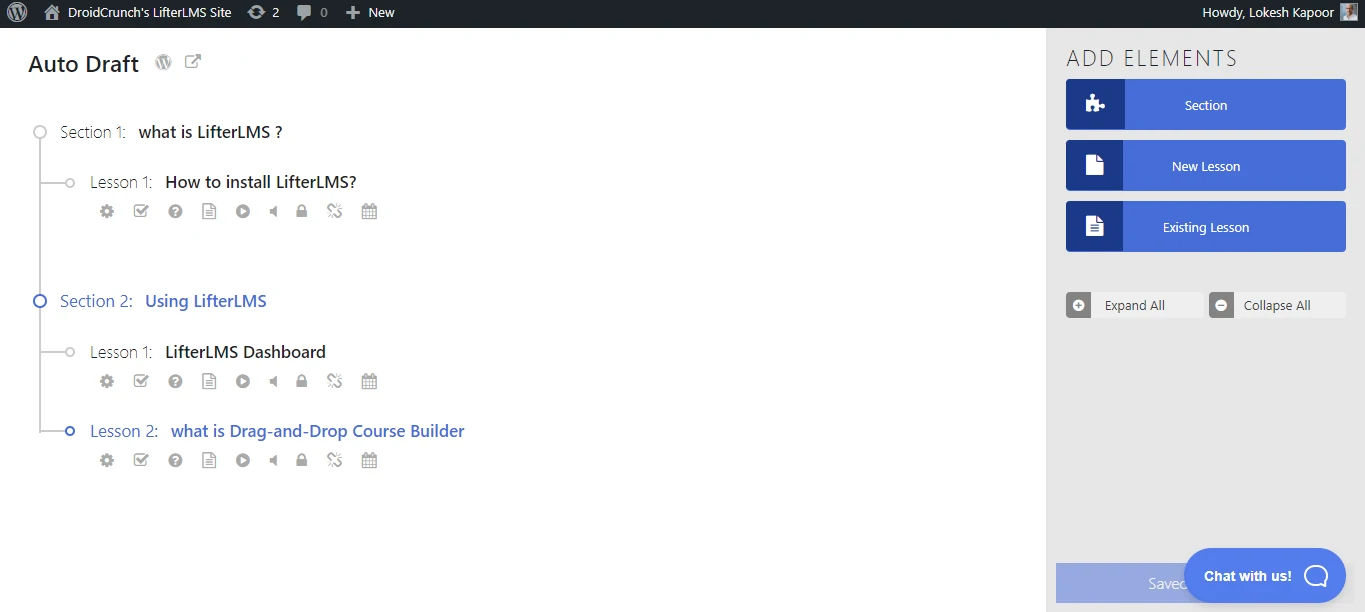1365x612 pixels.
Task: Collapse All sections
Action: [1277, 306]
